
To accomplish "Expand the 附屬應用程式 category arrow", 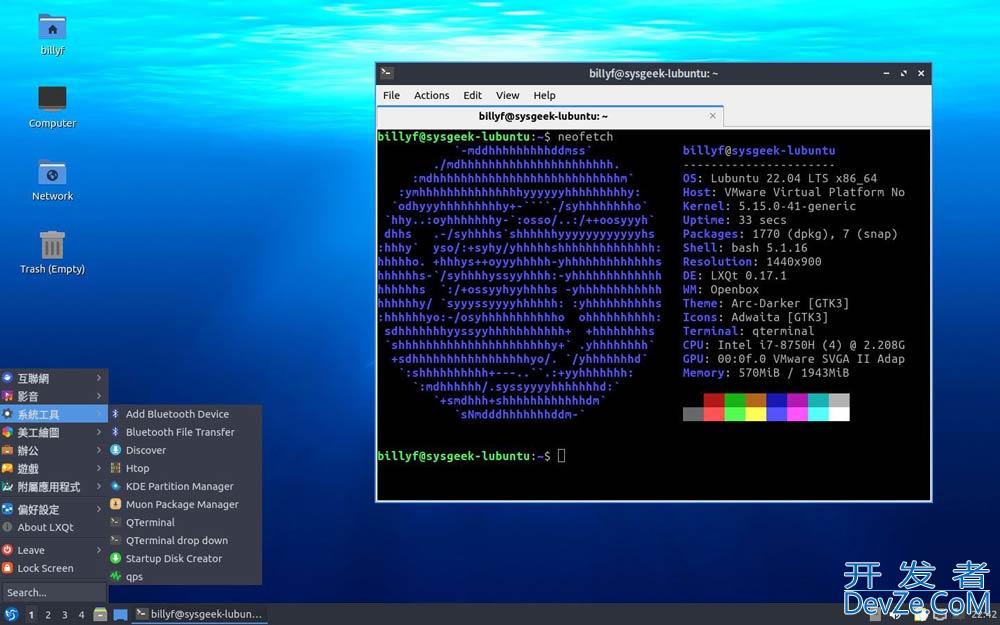I will 99,487.
